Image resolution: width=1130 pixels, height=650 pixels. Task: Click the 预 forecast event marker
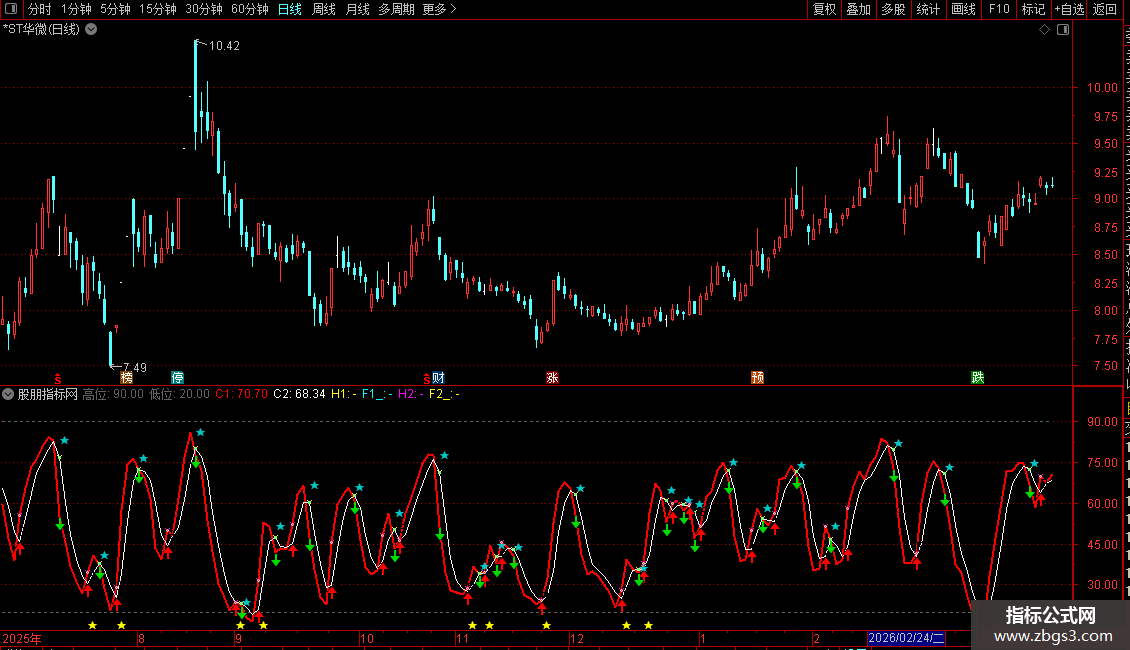pyautogui.click(x=757, y=378)
